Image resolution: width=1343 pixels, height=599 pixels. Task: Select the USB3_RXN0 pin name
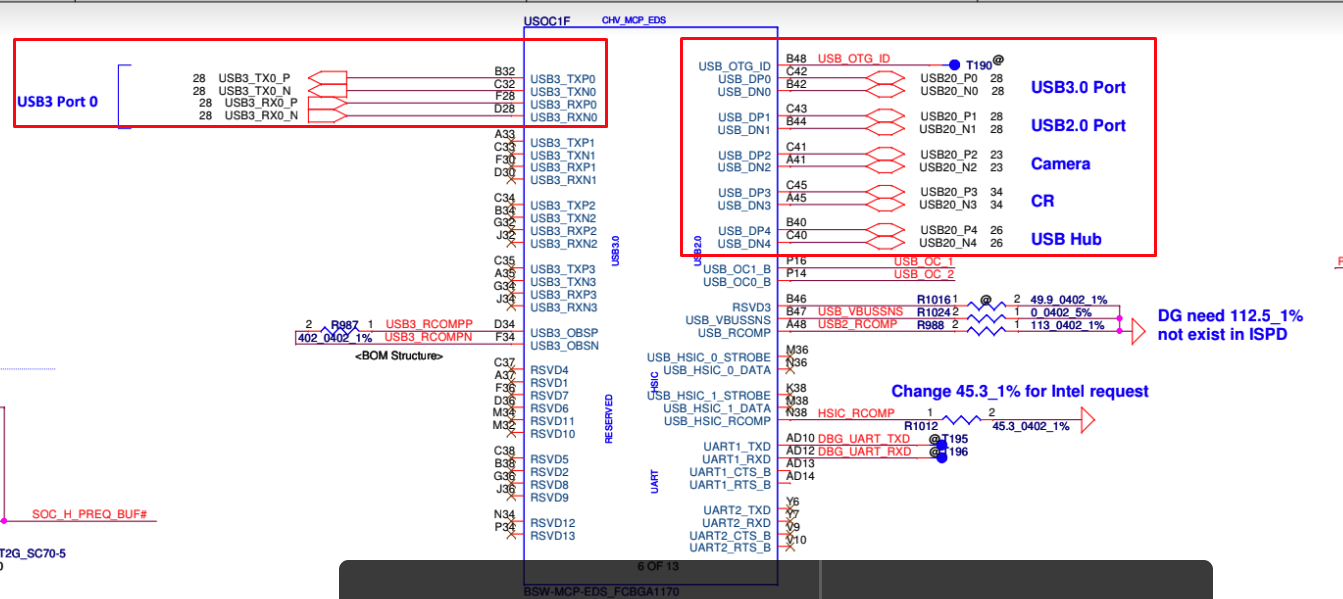(563, 118)
